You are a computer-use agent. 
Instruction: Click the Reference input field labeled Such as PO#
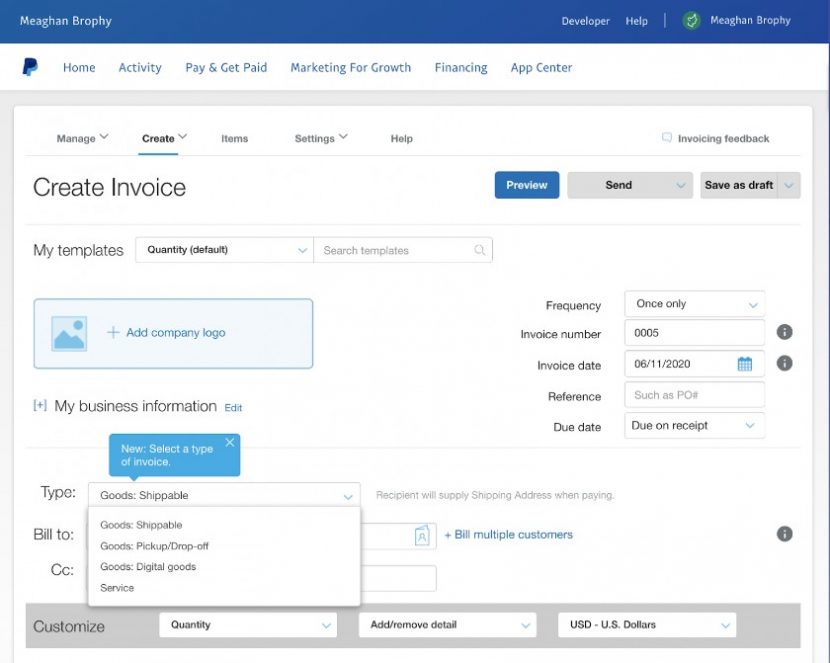694,394
